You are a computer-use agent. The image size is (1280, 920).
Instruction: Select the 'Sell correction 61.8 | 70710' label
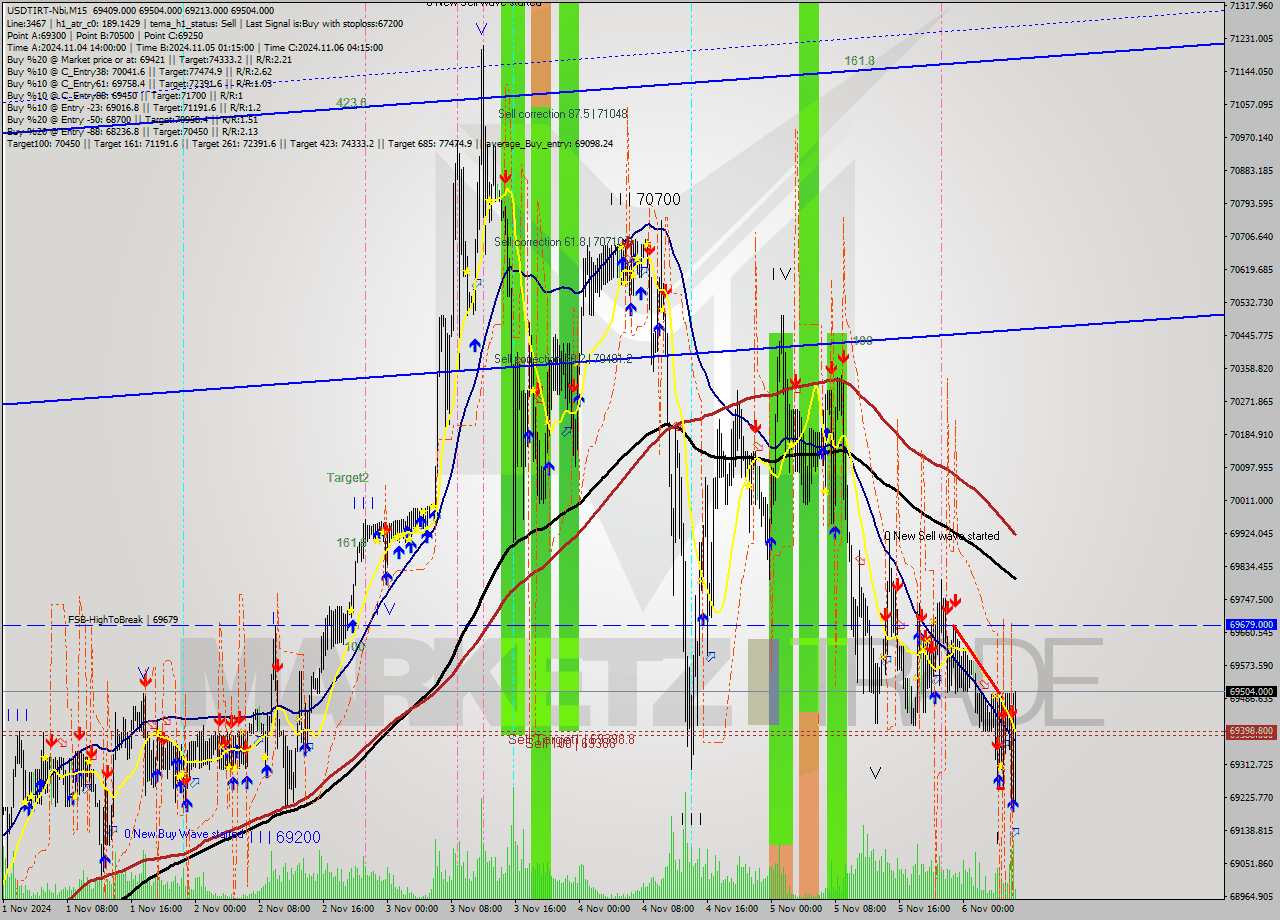coord(560,242)
